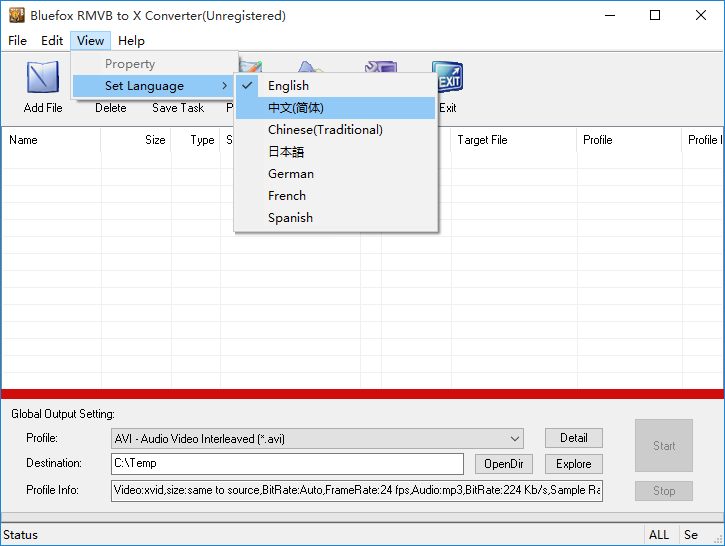Select Chinese(Traditional) language option
This screenshot has width=725, height=546.
(x=336, y=130)
